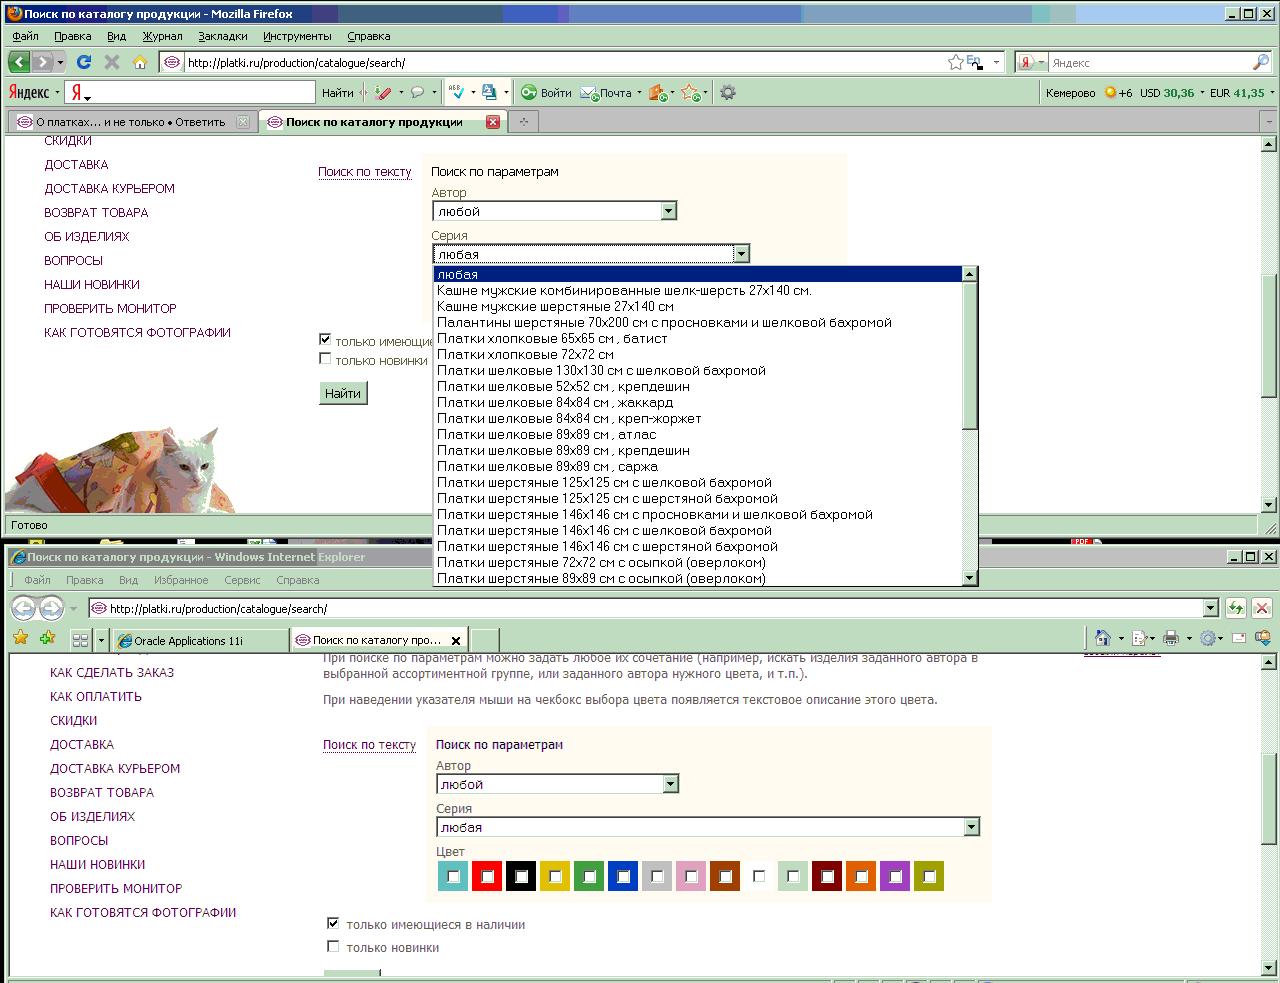
Task: Open the Серия dropdown in IE window
Action: (970, 827)
